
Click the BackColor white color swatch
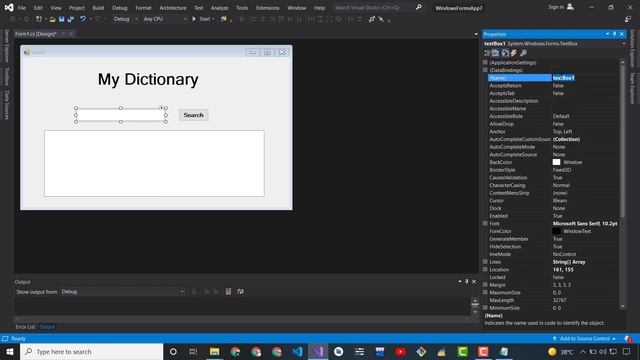(x=556, y=162)
